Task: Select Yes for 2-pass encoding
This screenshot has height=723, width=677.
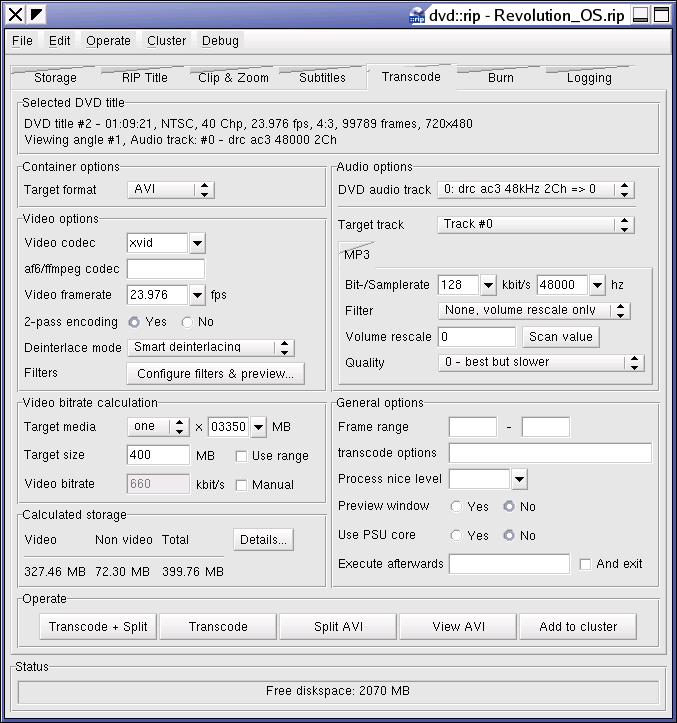Action: 134,322
